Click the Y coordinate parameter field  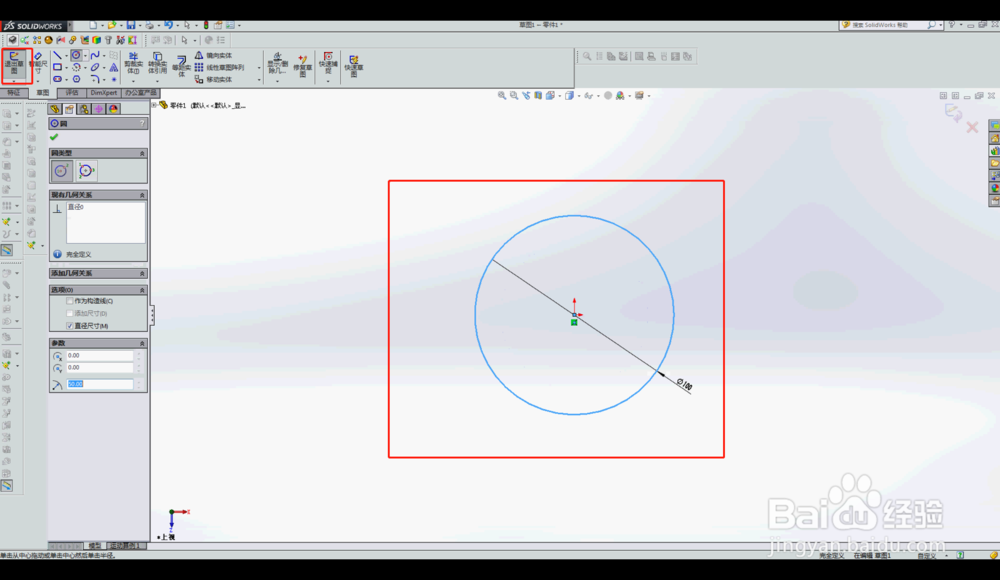tap(100, 368)
